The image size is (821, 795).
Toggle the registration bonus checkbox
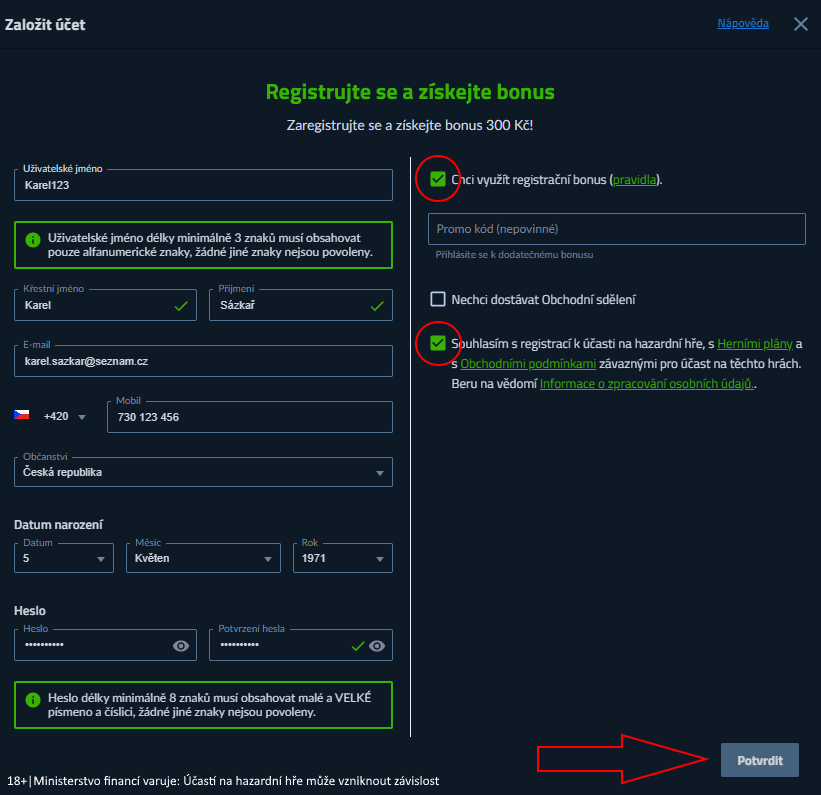pos(438,179)
